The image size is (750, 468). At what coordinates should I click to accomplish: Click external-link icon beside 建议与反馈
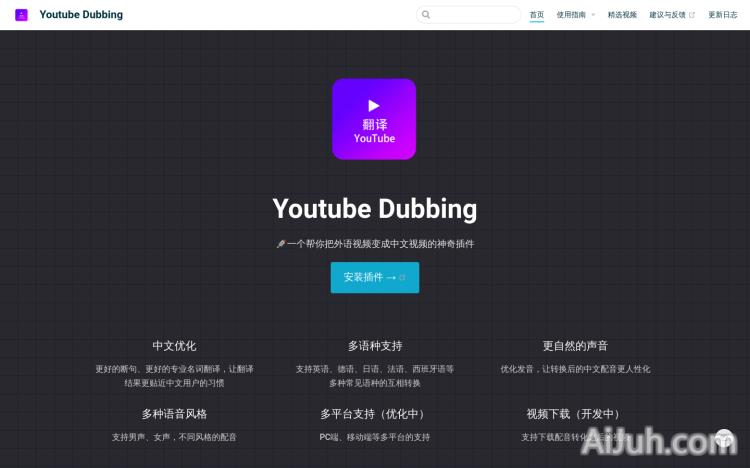(x=692, y=15)
